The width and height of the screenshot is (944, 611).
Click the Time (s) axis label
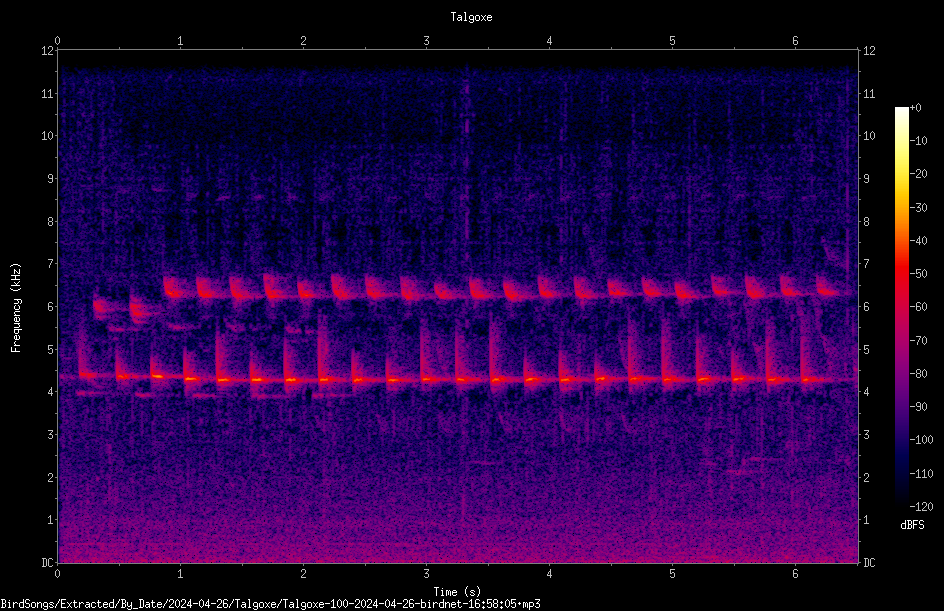point(457,592)
